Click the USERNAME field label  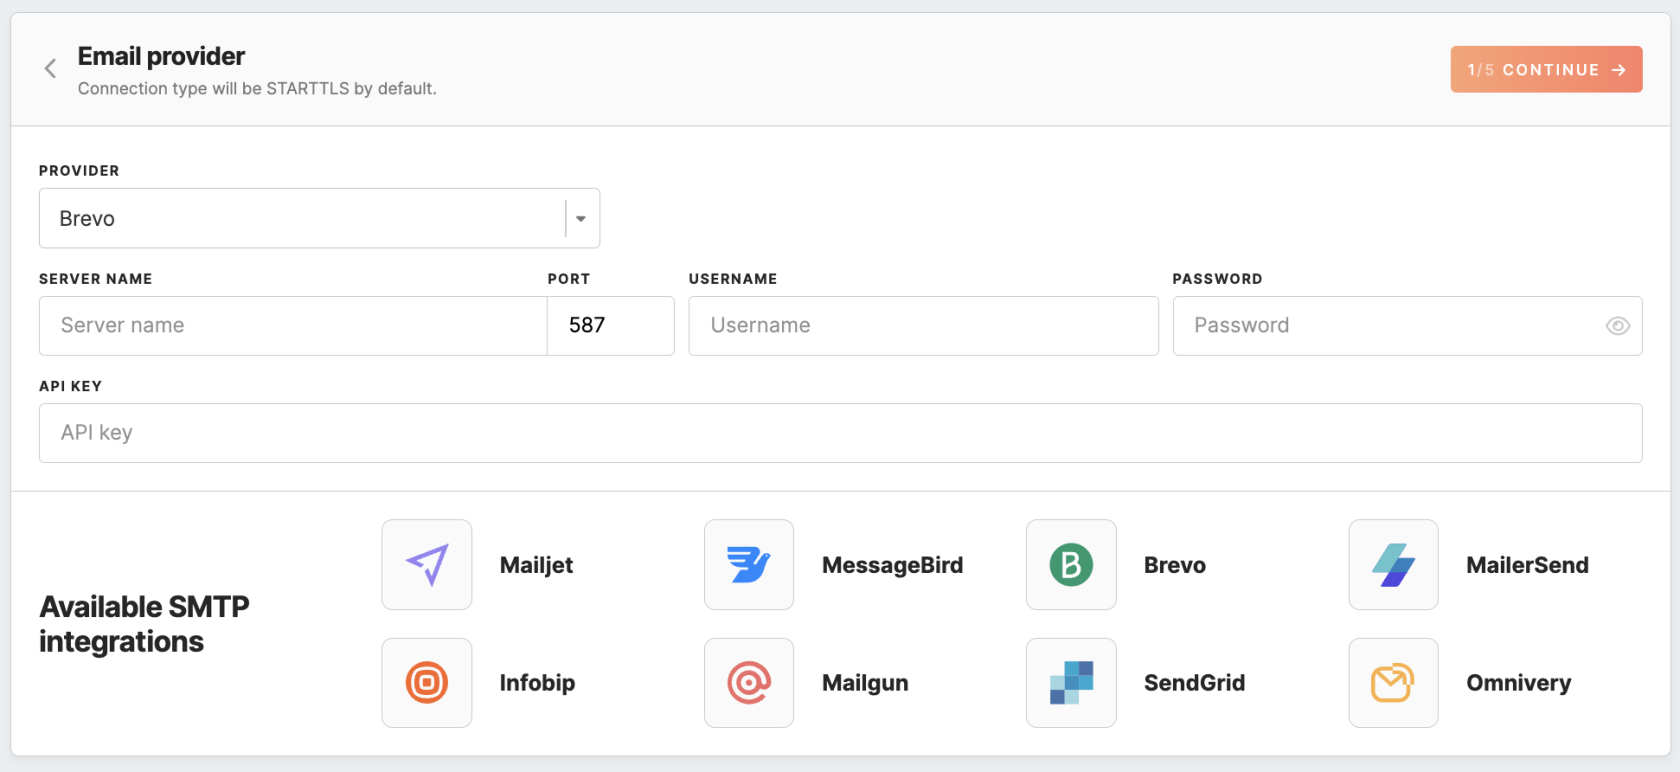tap(733, 279)
